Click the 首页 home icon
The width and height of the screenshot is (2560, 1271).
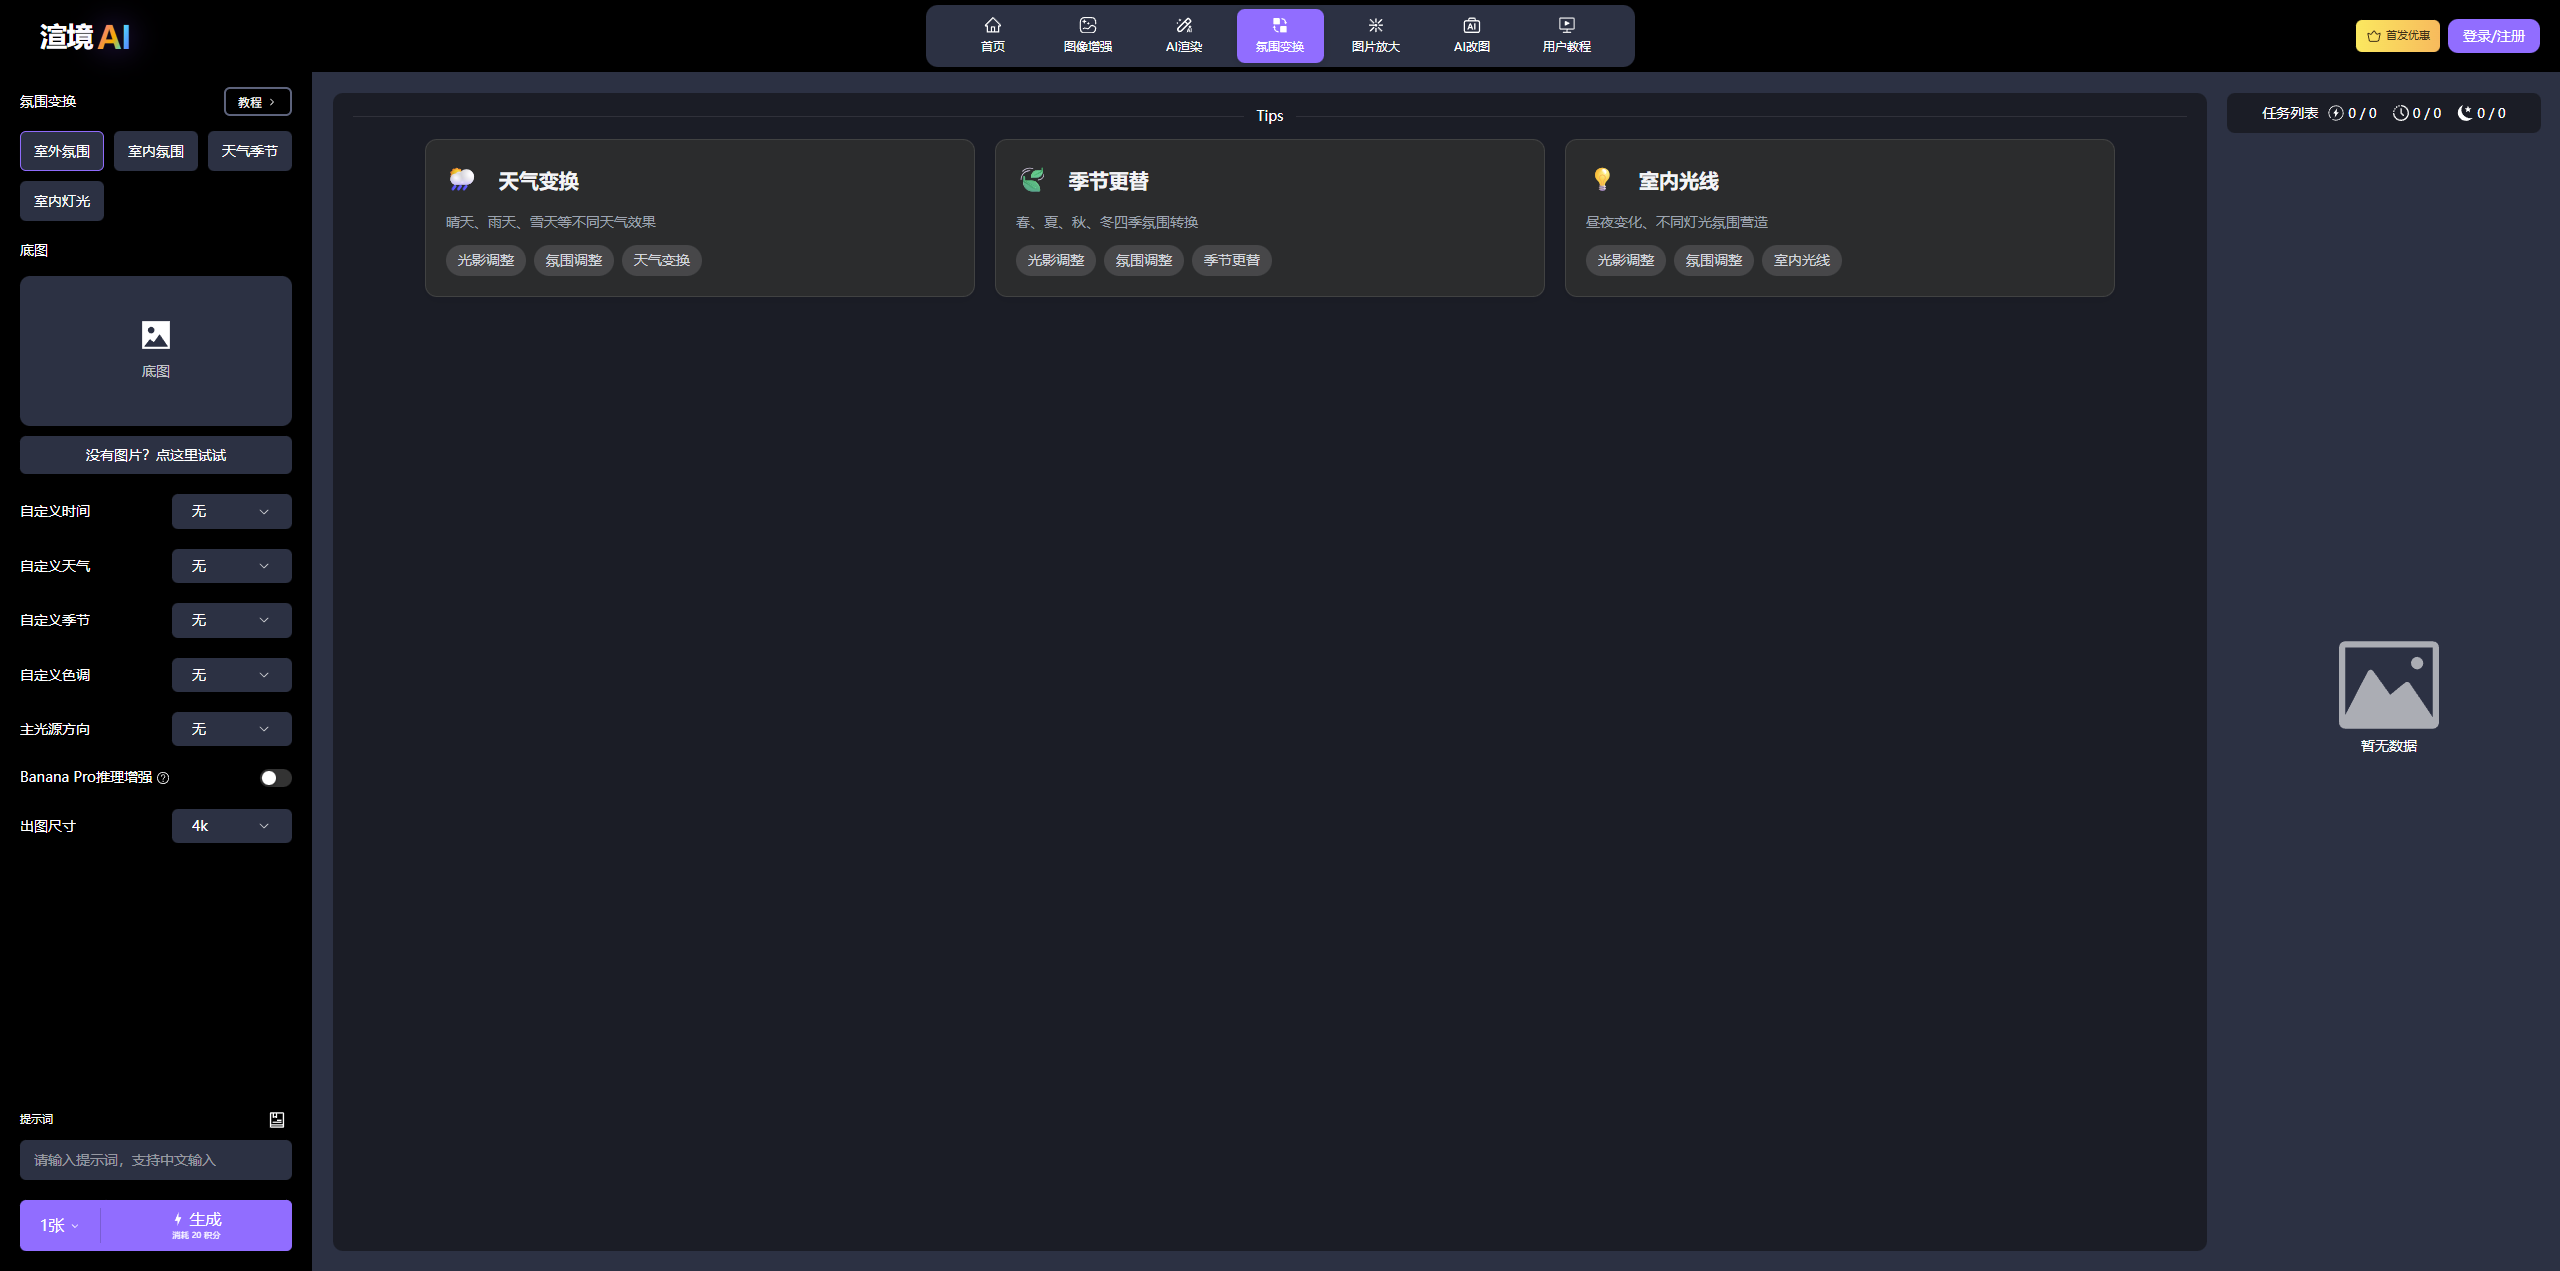pos(992,26)
